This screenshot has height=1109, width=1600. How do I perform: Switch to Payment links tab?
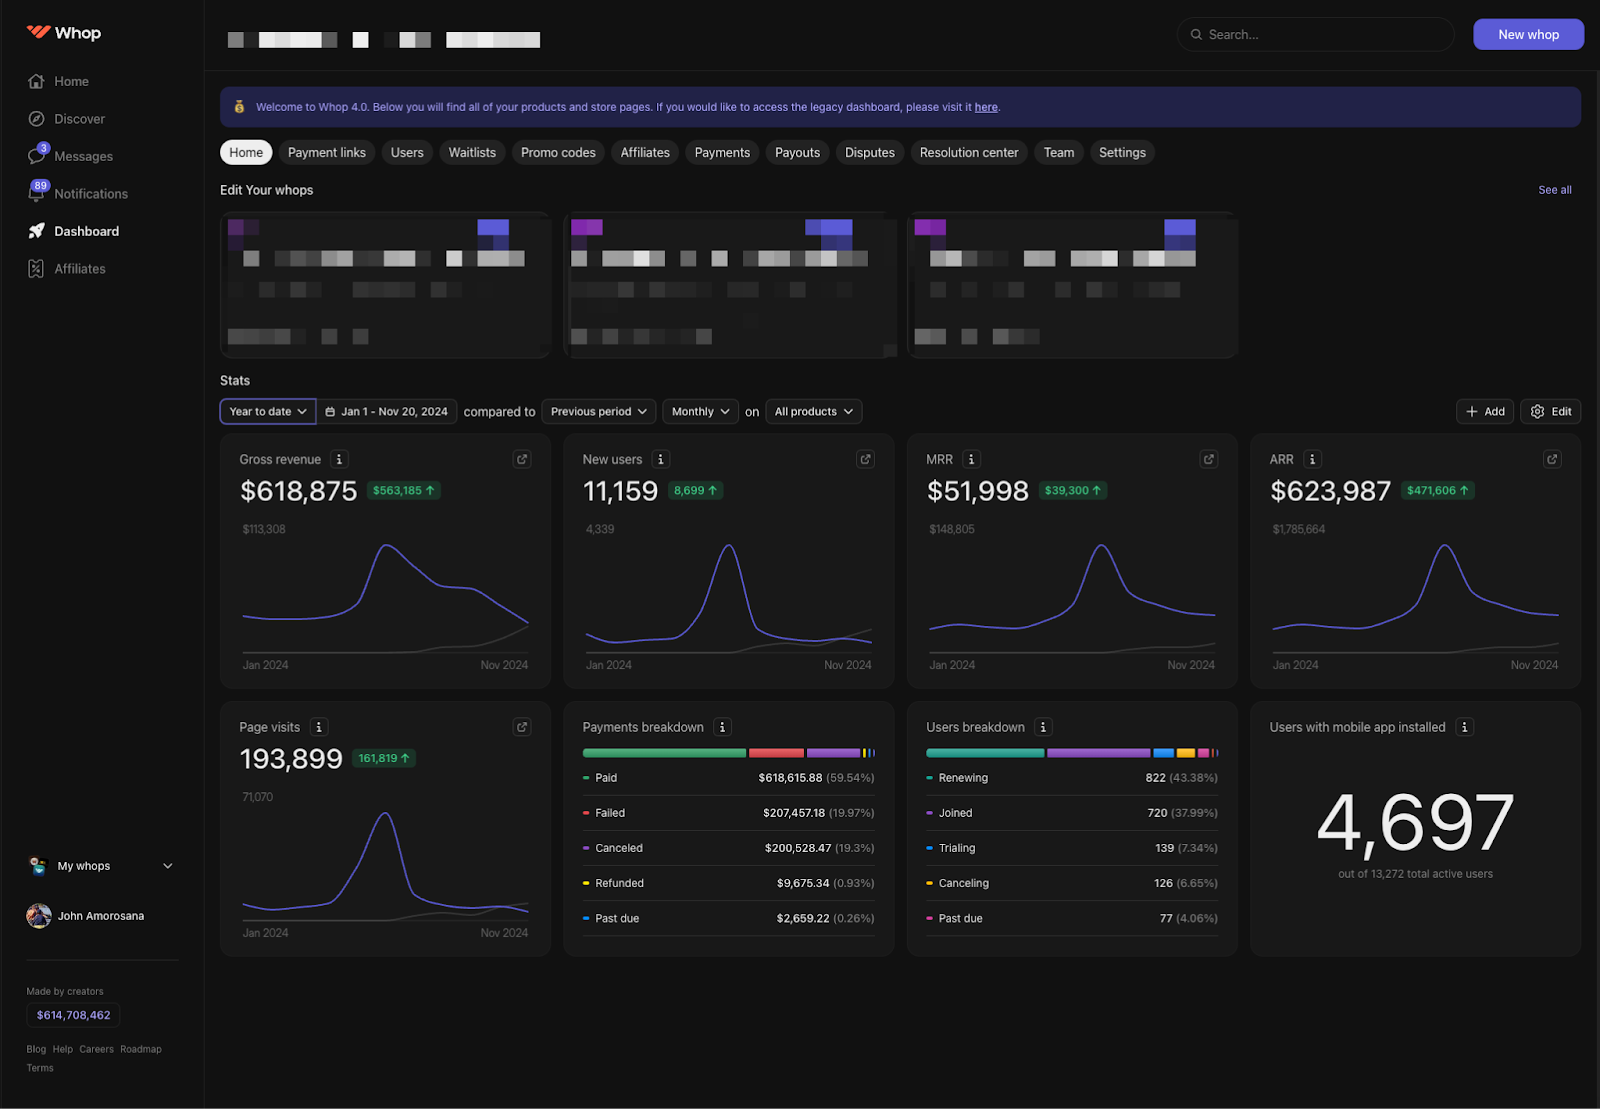(x=327, y=152)
